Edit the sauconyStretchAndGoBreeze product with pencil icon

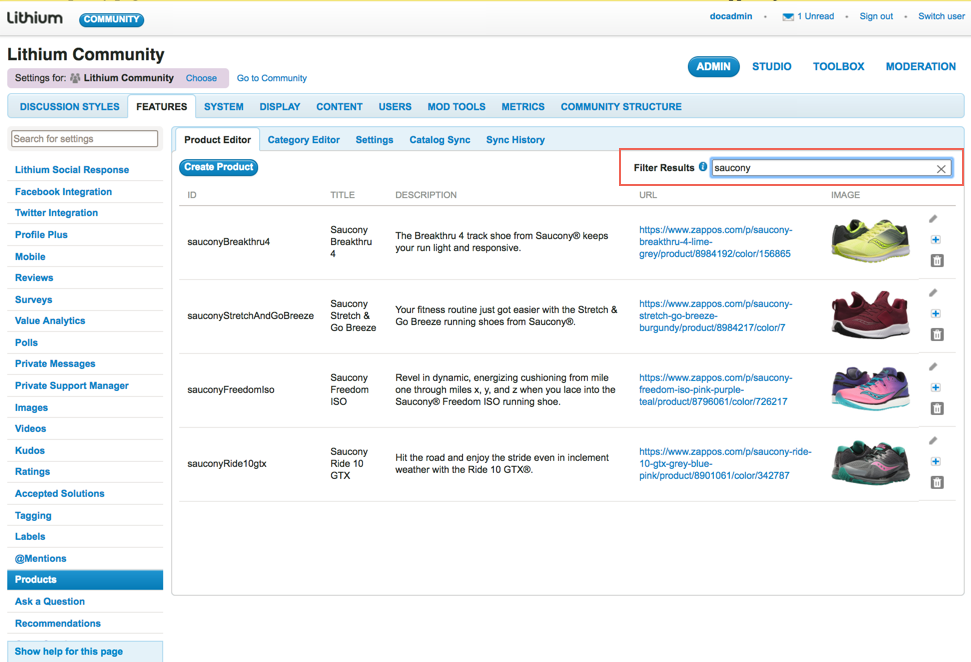point(933,292)
